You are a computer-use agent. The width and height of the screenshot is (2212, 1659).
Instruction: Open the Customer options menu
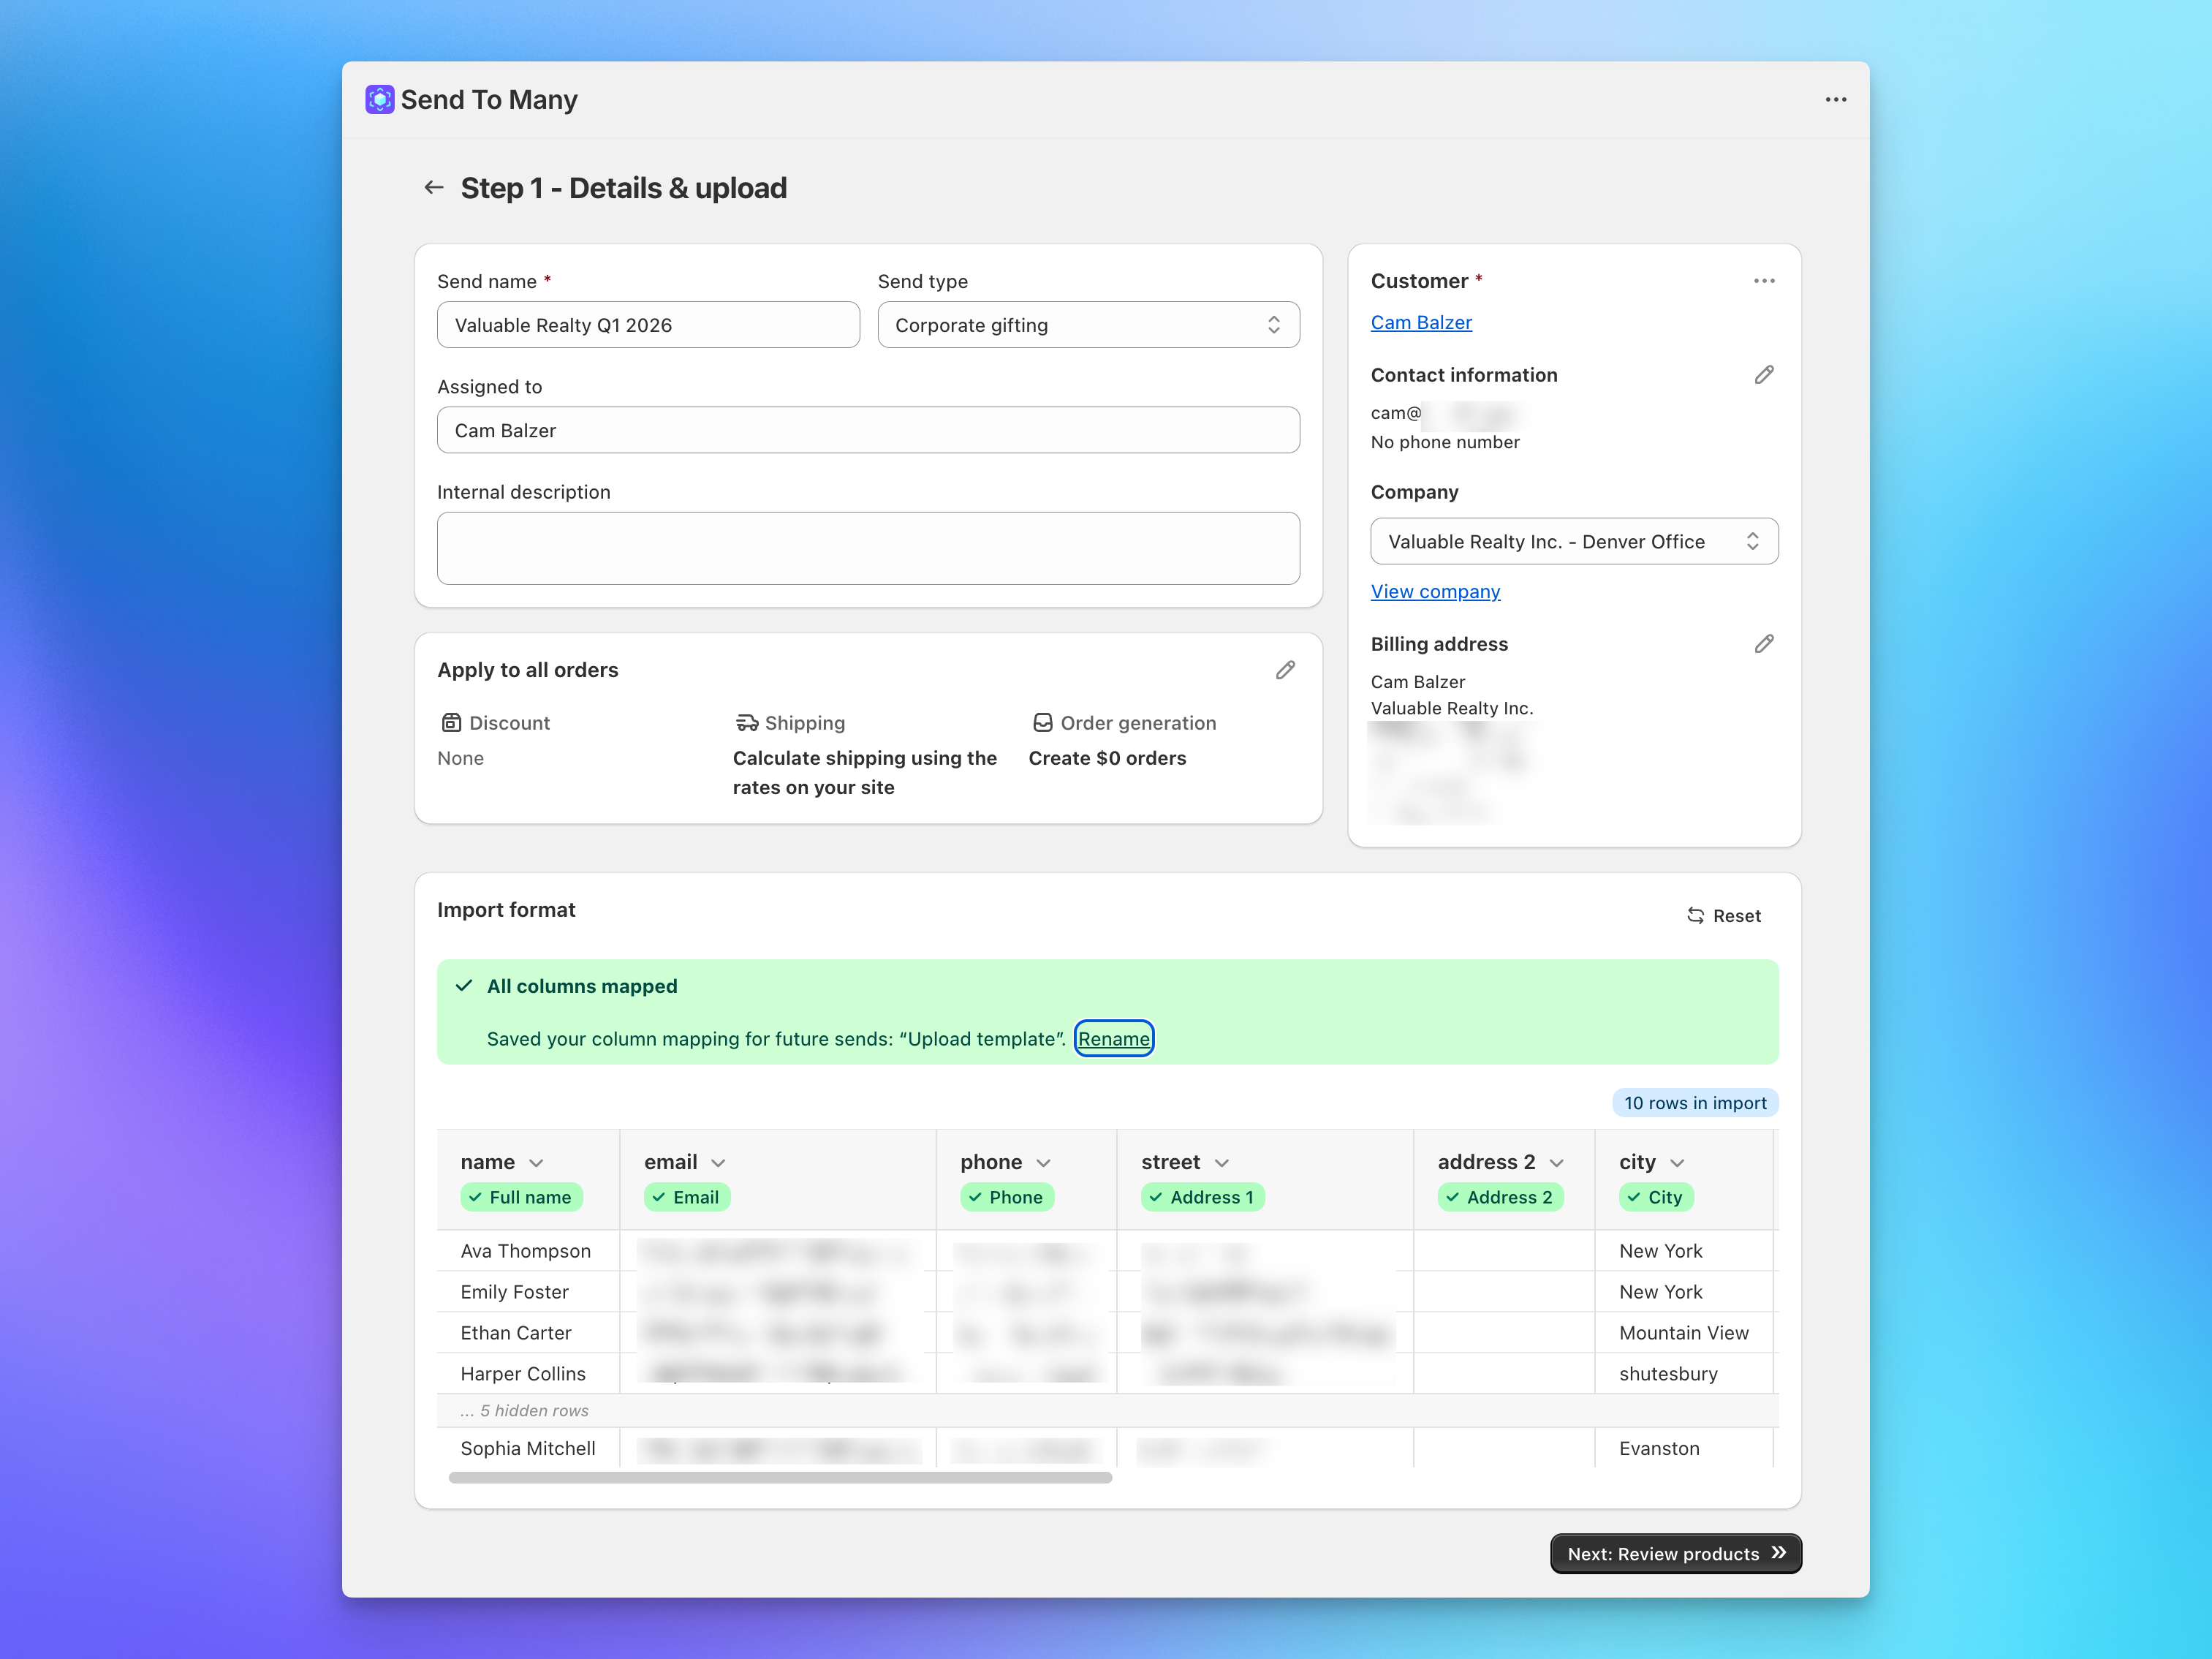[x=1764, y=281]
